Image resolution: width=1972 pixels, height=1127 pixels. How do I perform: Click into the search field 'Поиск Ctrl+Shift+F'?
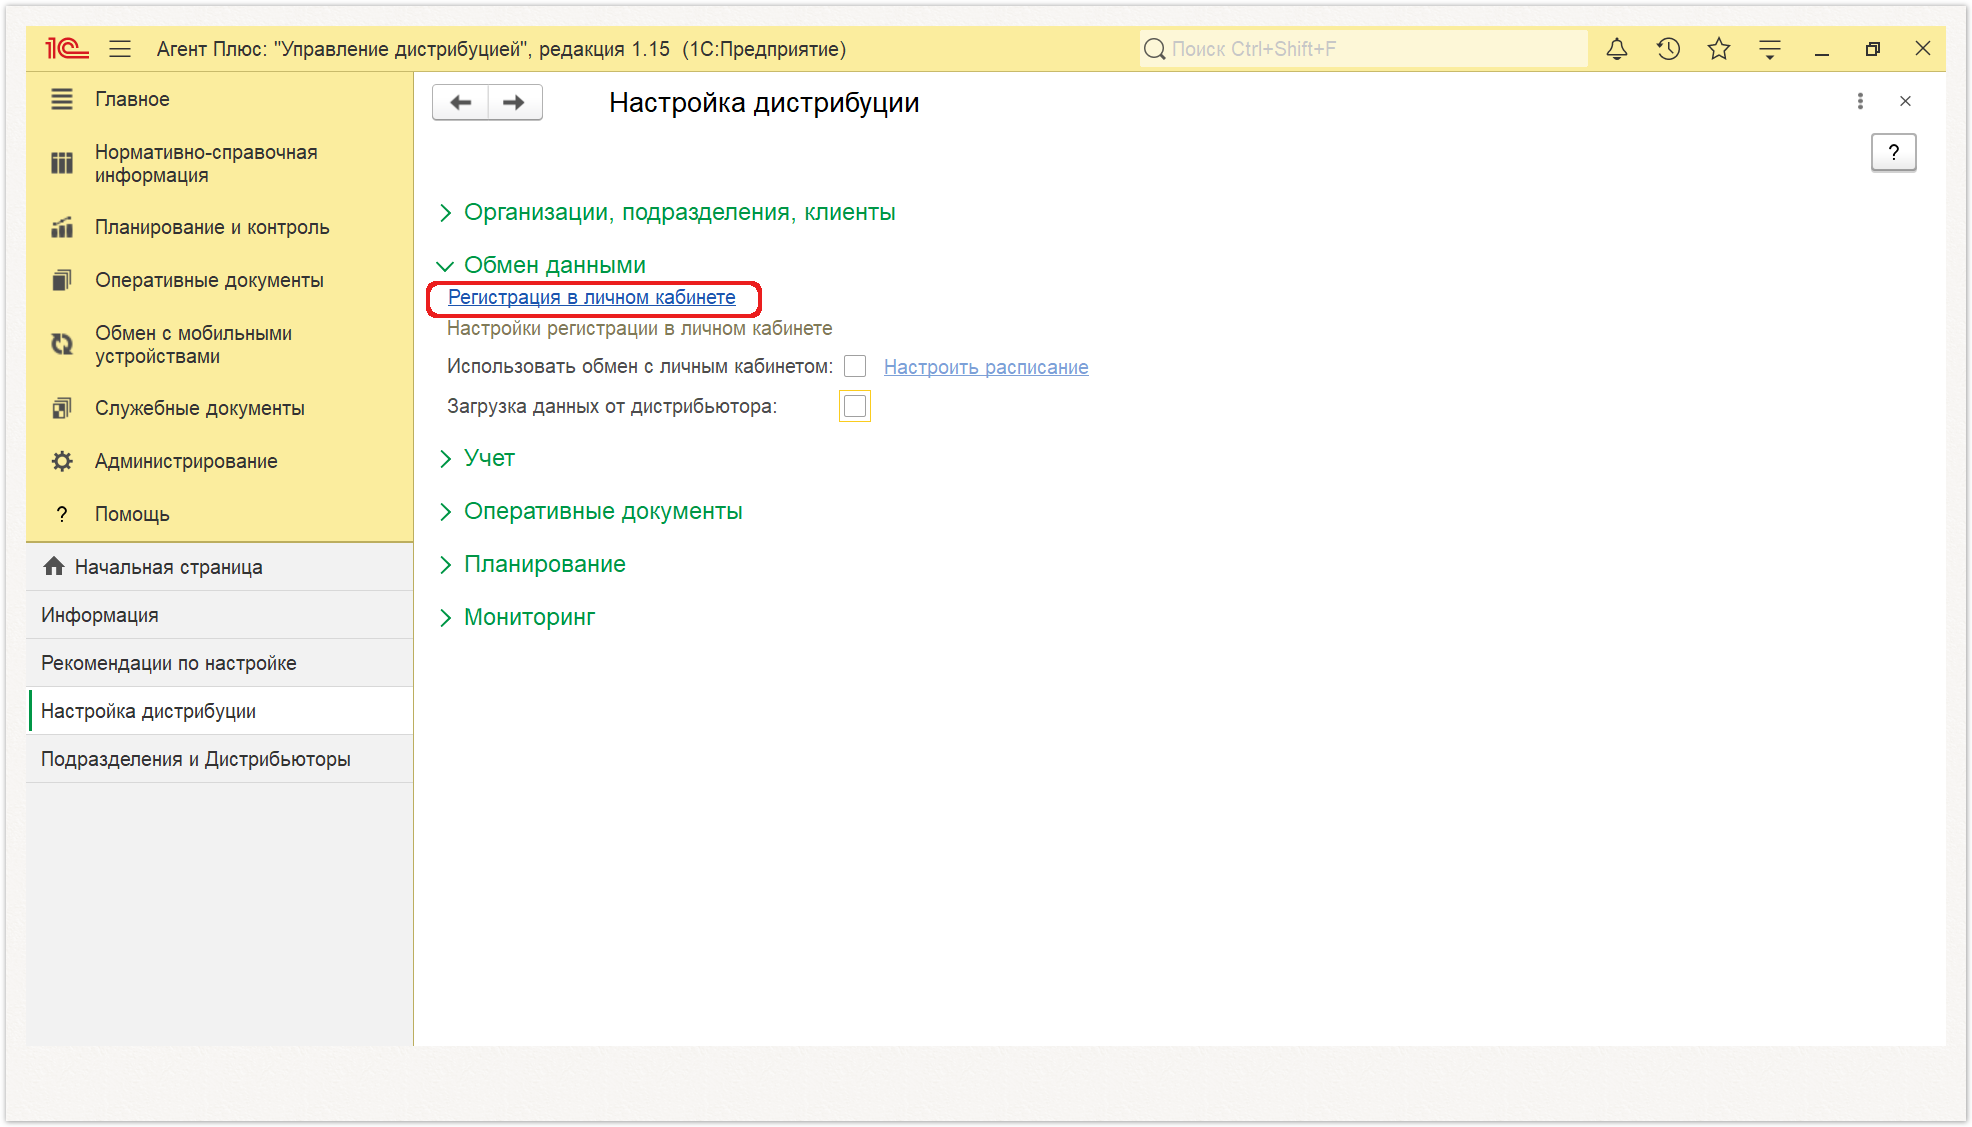tap(1363, 49)
